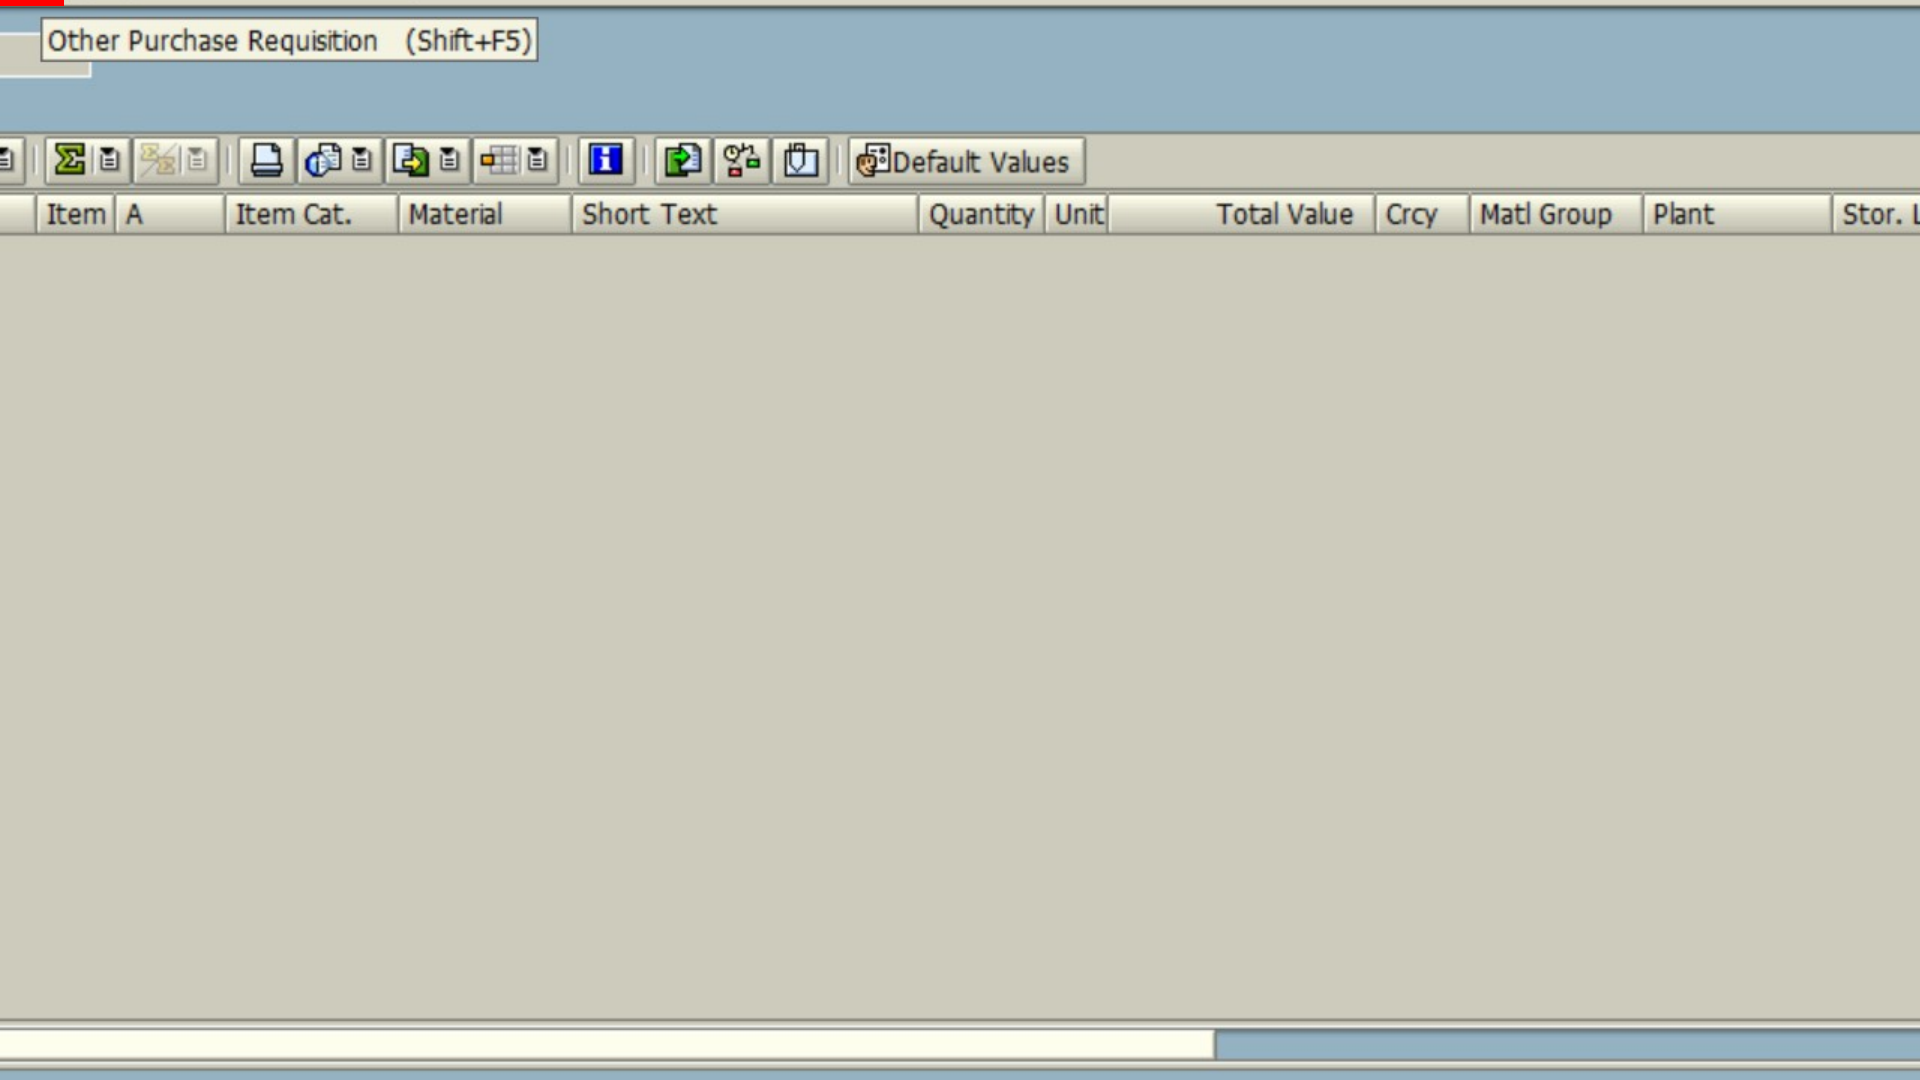Open dropdown arrow next to Views icon
This screenshot has height=1080, width=1920.
[361, 160]
